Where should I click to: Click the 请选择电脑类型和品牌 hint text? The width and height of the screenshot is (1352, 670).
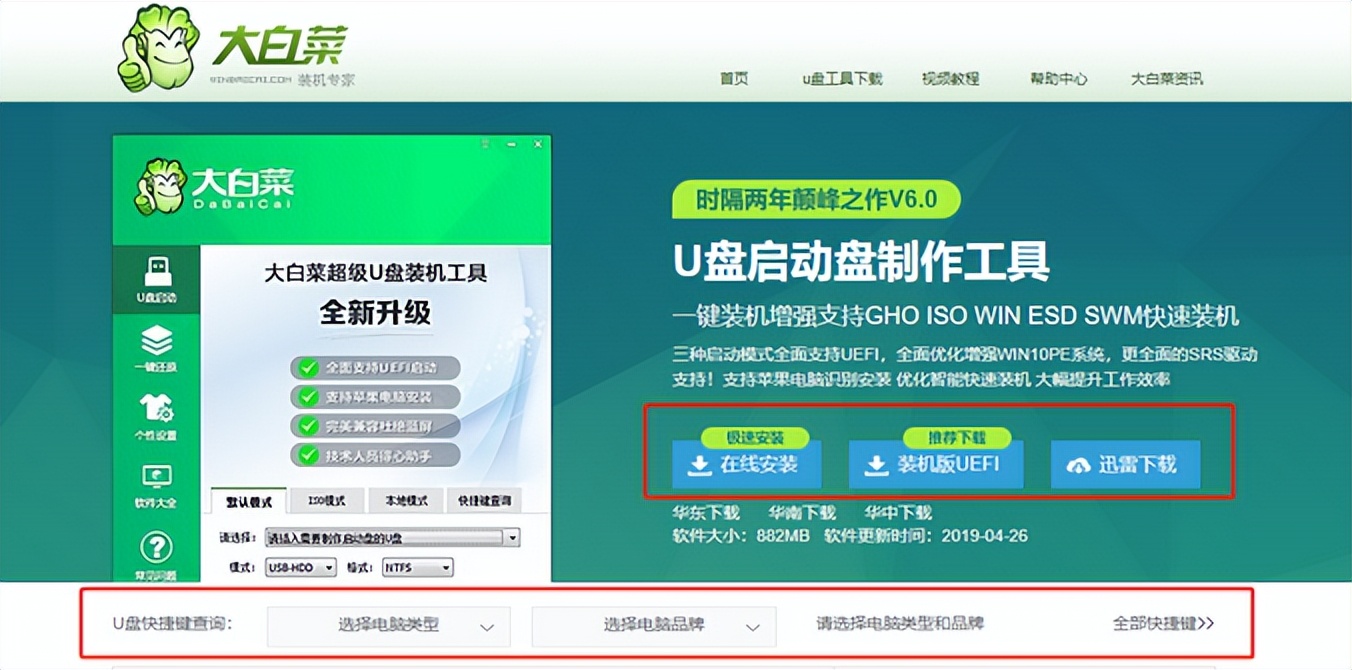900,623
